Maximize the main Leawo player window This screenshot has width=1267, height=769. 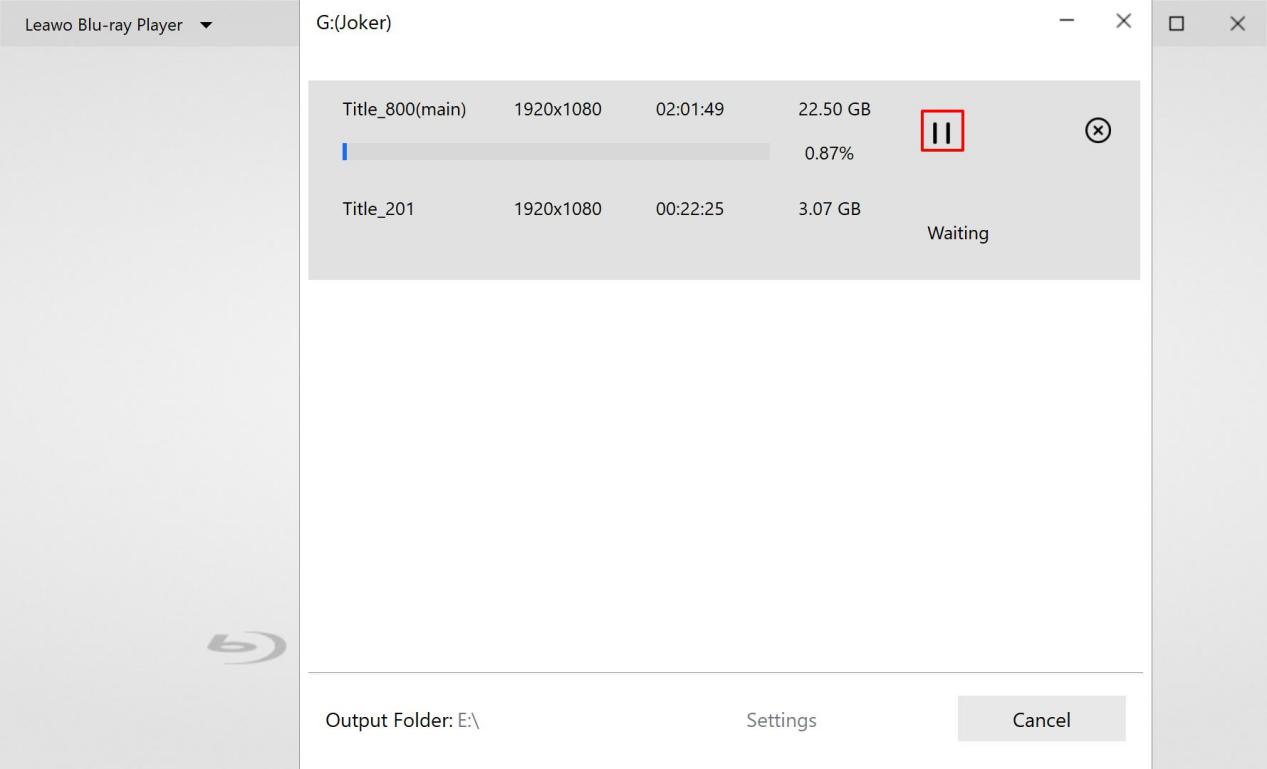(x=1177, y=23)
